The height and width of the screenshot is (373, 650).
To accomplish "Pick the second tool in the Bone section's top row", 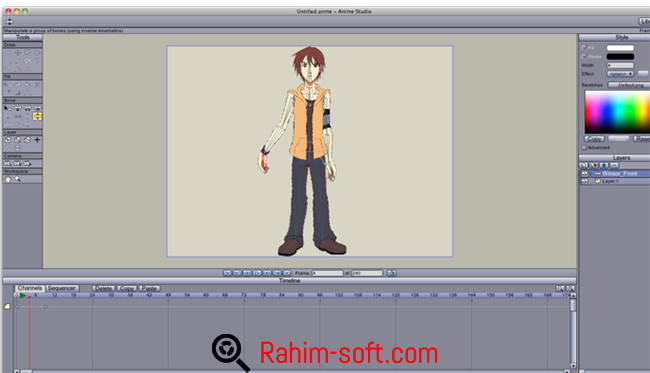I will pyautogui.click(x=17, y=108).
